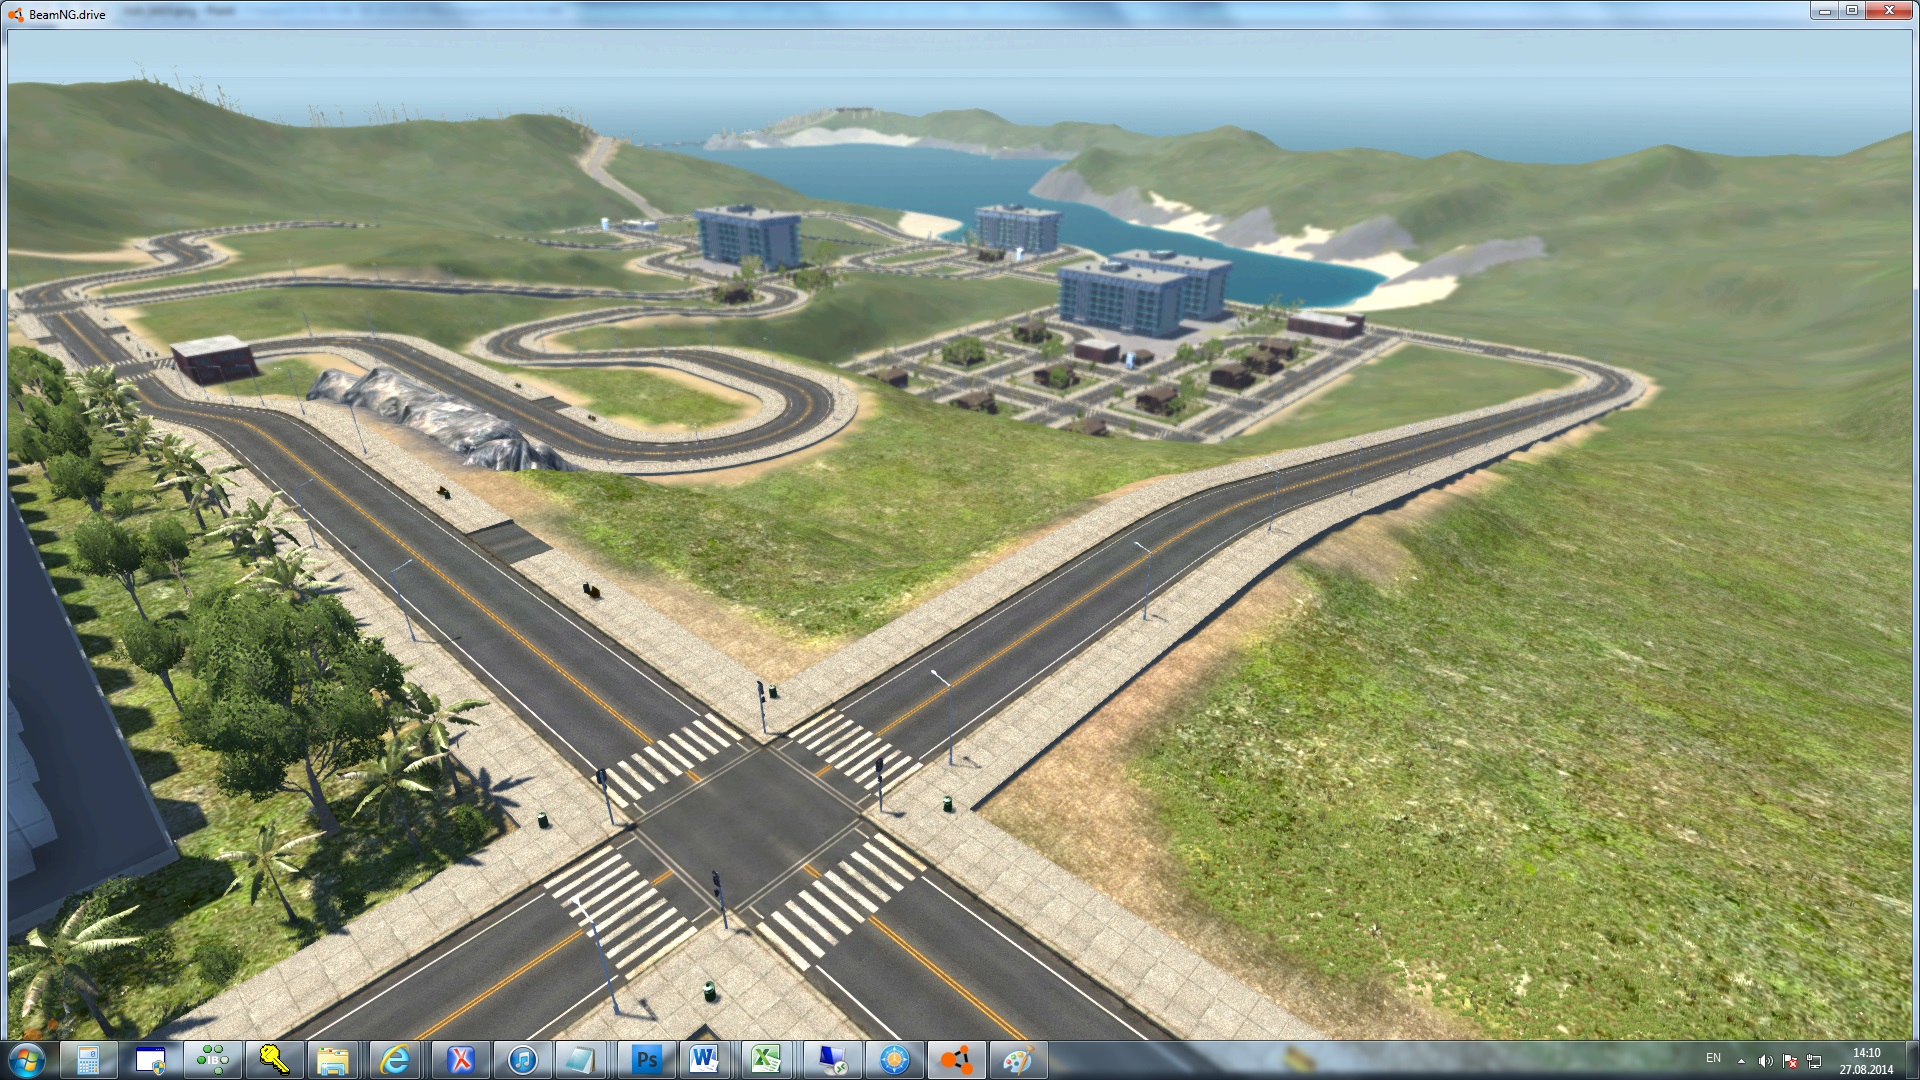Open the network connection tray icon
The image size is (1920, 1080).
click(1814, 1061)
